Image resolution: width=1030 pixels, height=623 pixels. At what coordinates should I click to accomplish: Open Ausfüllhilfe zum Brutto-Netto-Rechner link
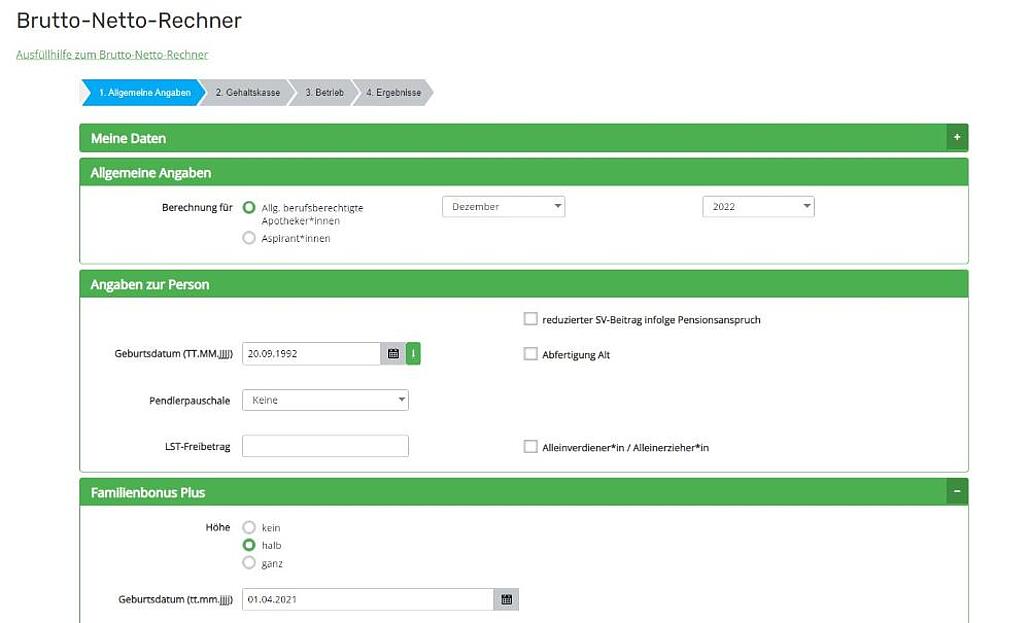(x=112, y=55)
